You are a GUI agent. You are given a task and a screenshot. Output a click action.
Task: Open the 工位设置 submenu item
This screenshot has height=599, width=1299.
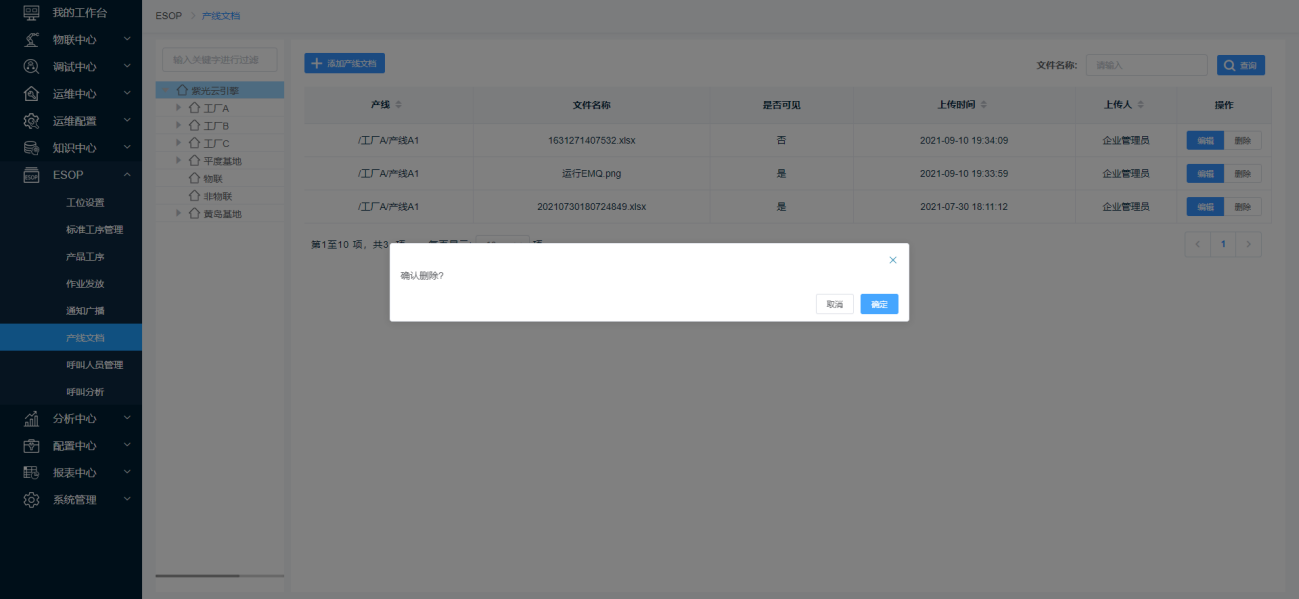pos(85,203)
